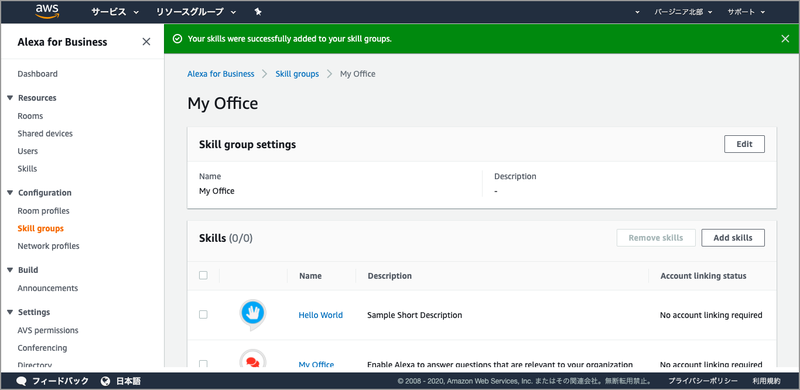Open the リソースグループ dropdown menu
The height and width of the screenshot is (390, 800).
point(196,12)
